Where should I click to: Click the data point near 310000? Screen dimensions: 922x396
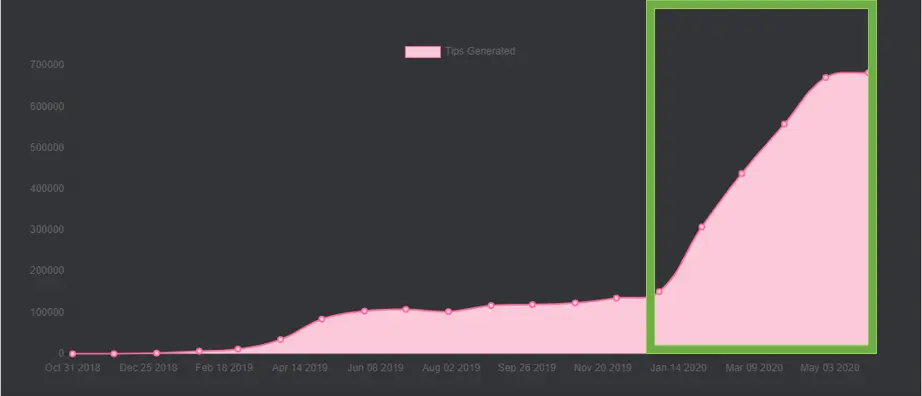coord(701,227)
